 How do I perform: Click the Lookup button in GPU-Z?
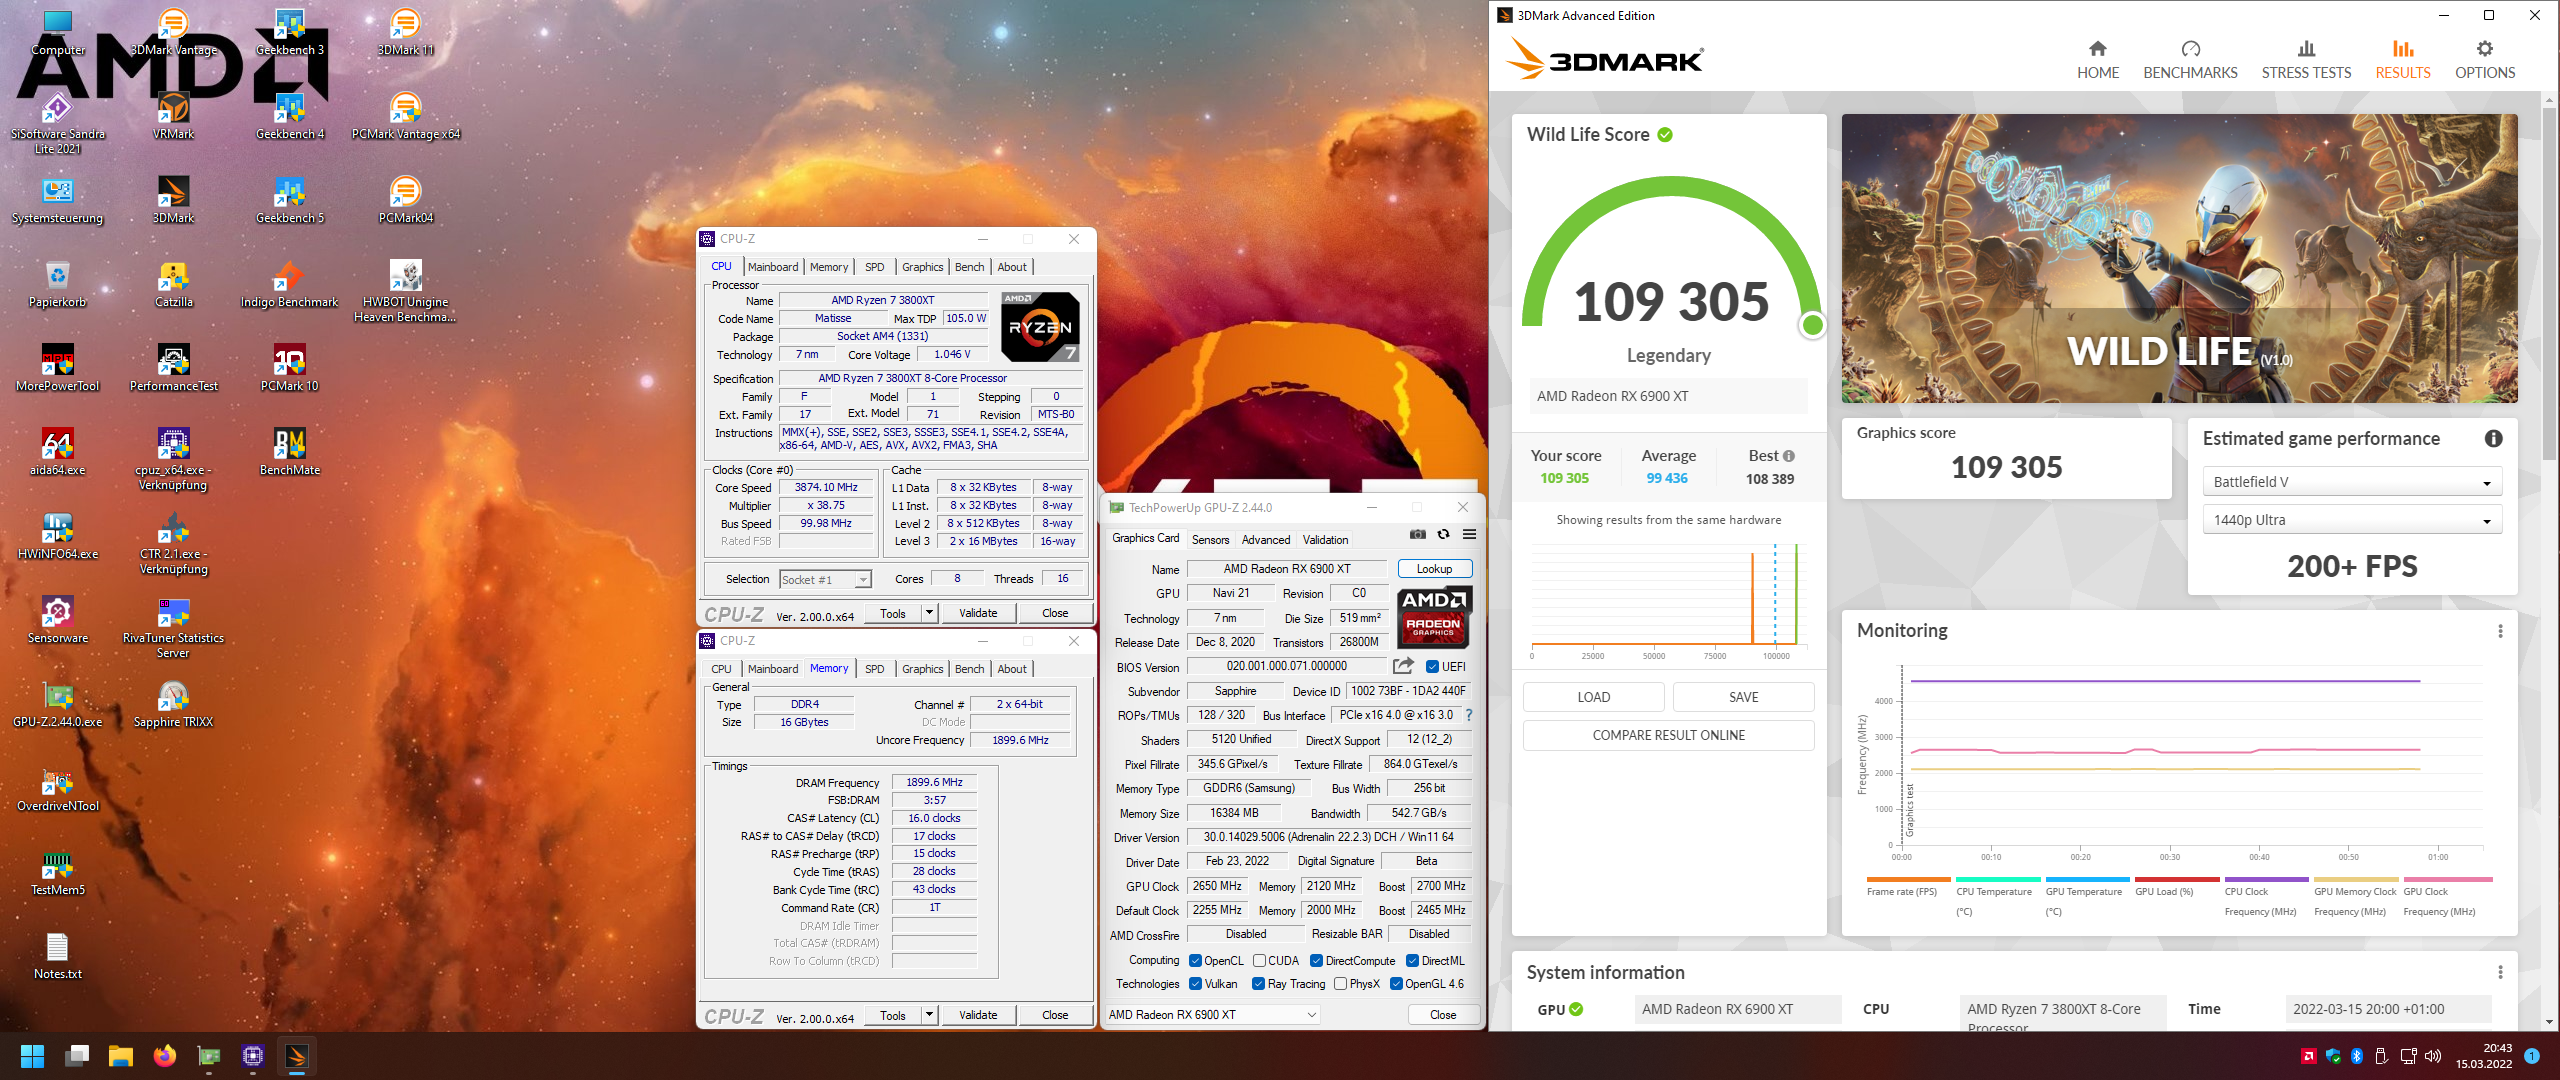pos(1434,569)
